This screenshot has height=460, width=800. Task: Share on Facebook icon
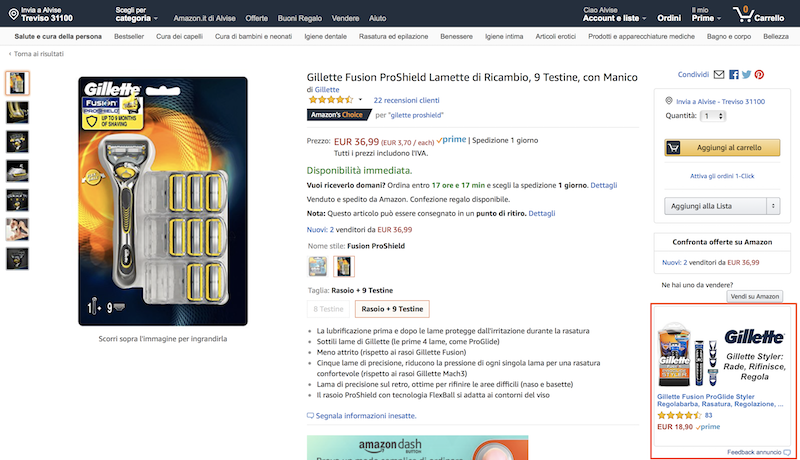click(733, 74)
